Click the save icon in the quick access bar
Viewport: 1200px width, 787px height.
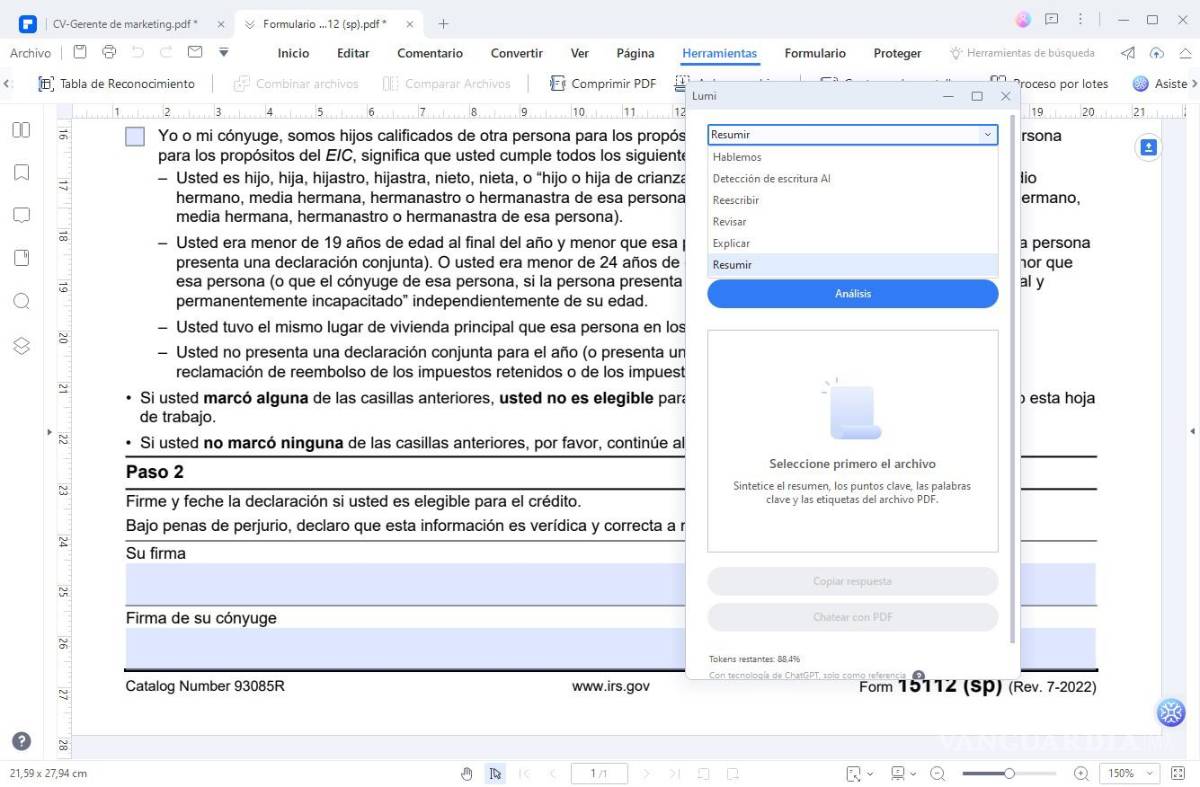coord(80,52)
